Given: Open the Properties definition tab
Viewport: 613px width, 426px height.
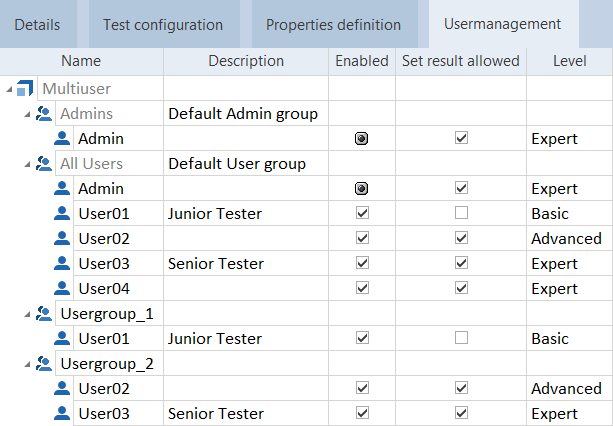Looking at the screenshot, I should [333, 24].
